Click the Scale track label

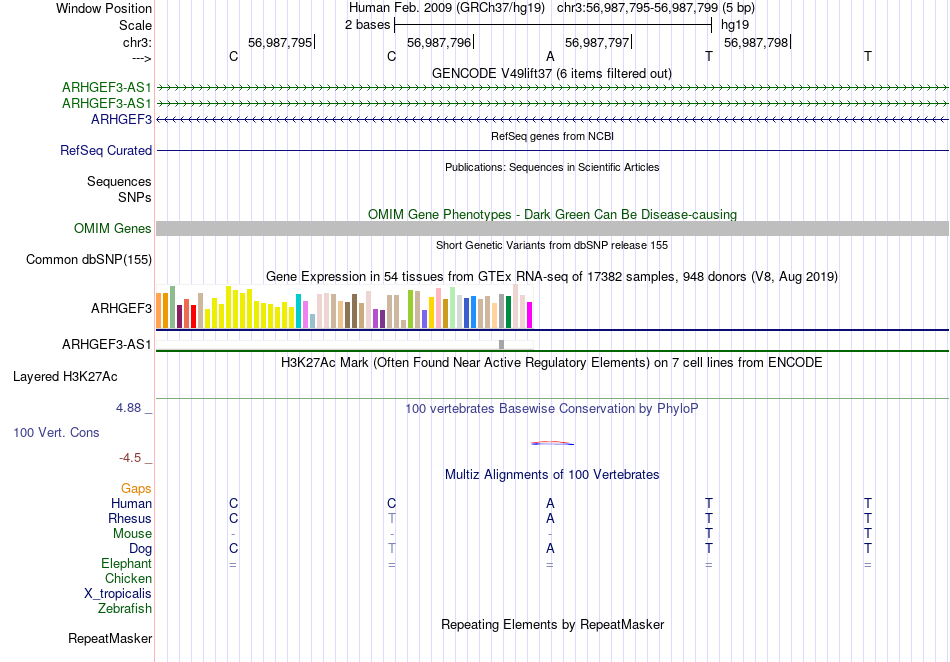click(x=135, y=25)
